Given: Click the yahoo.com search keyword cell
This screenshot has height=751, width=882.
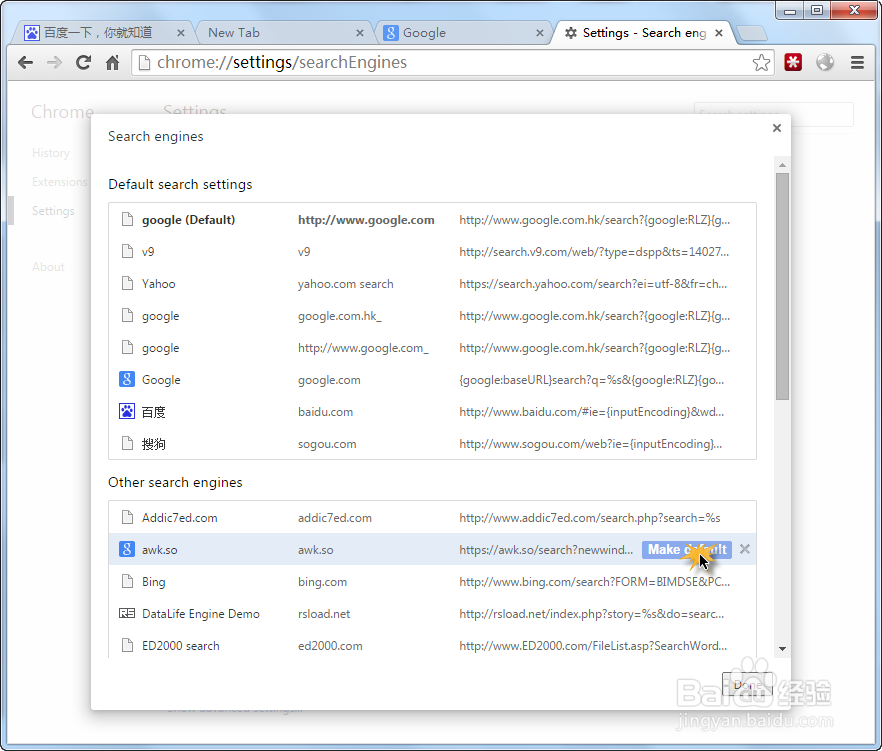Looking at the screenshot, I should coord(346,284).
